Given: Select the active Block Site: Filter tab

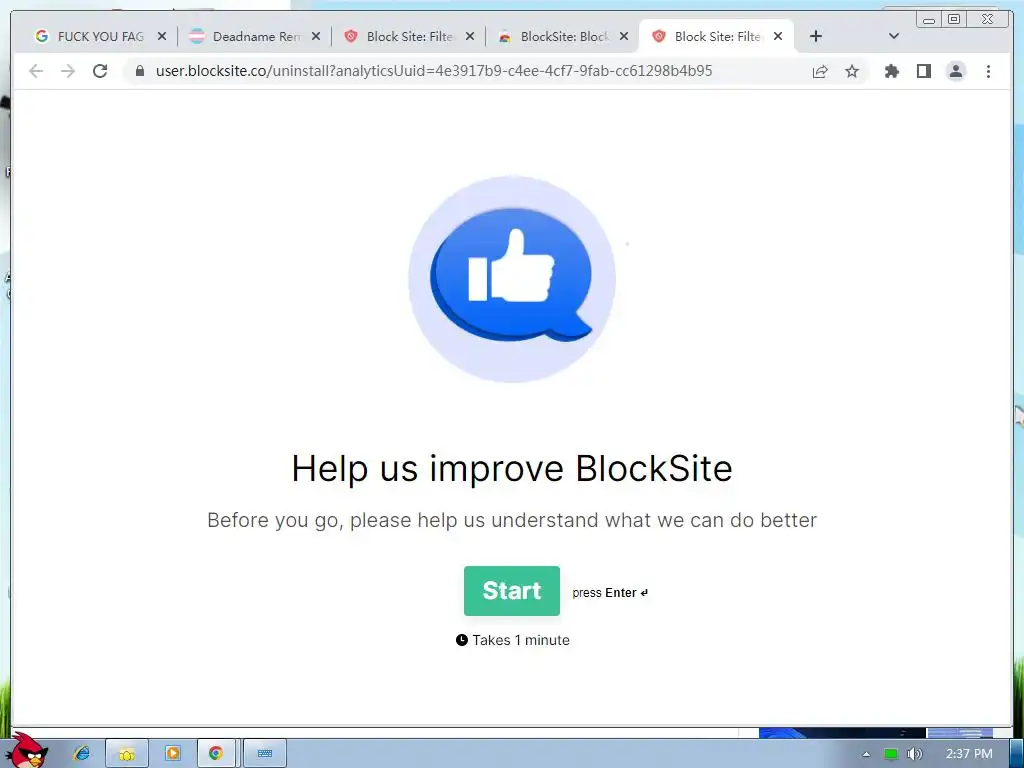Looking at the screenshot, I should 717,37.
